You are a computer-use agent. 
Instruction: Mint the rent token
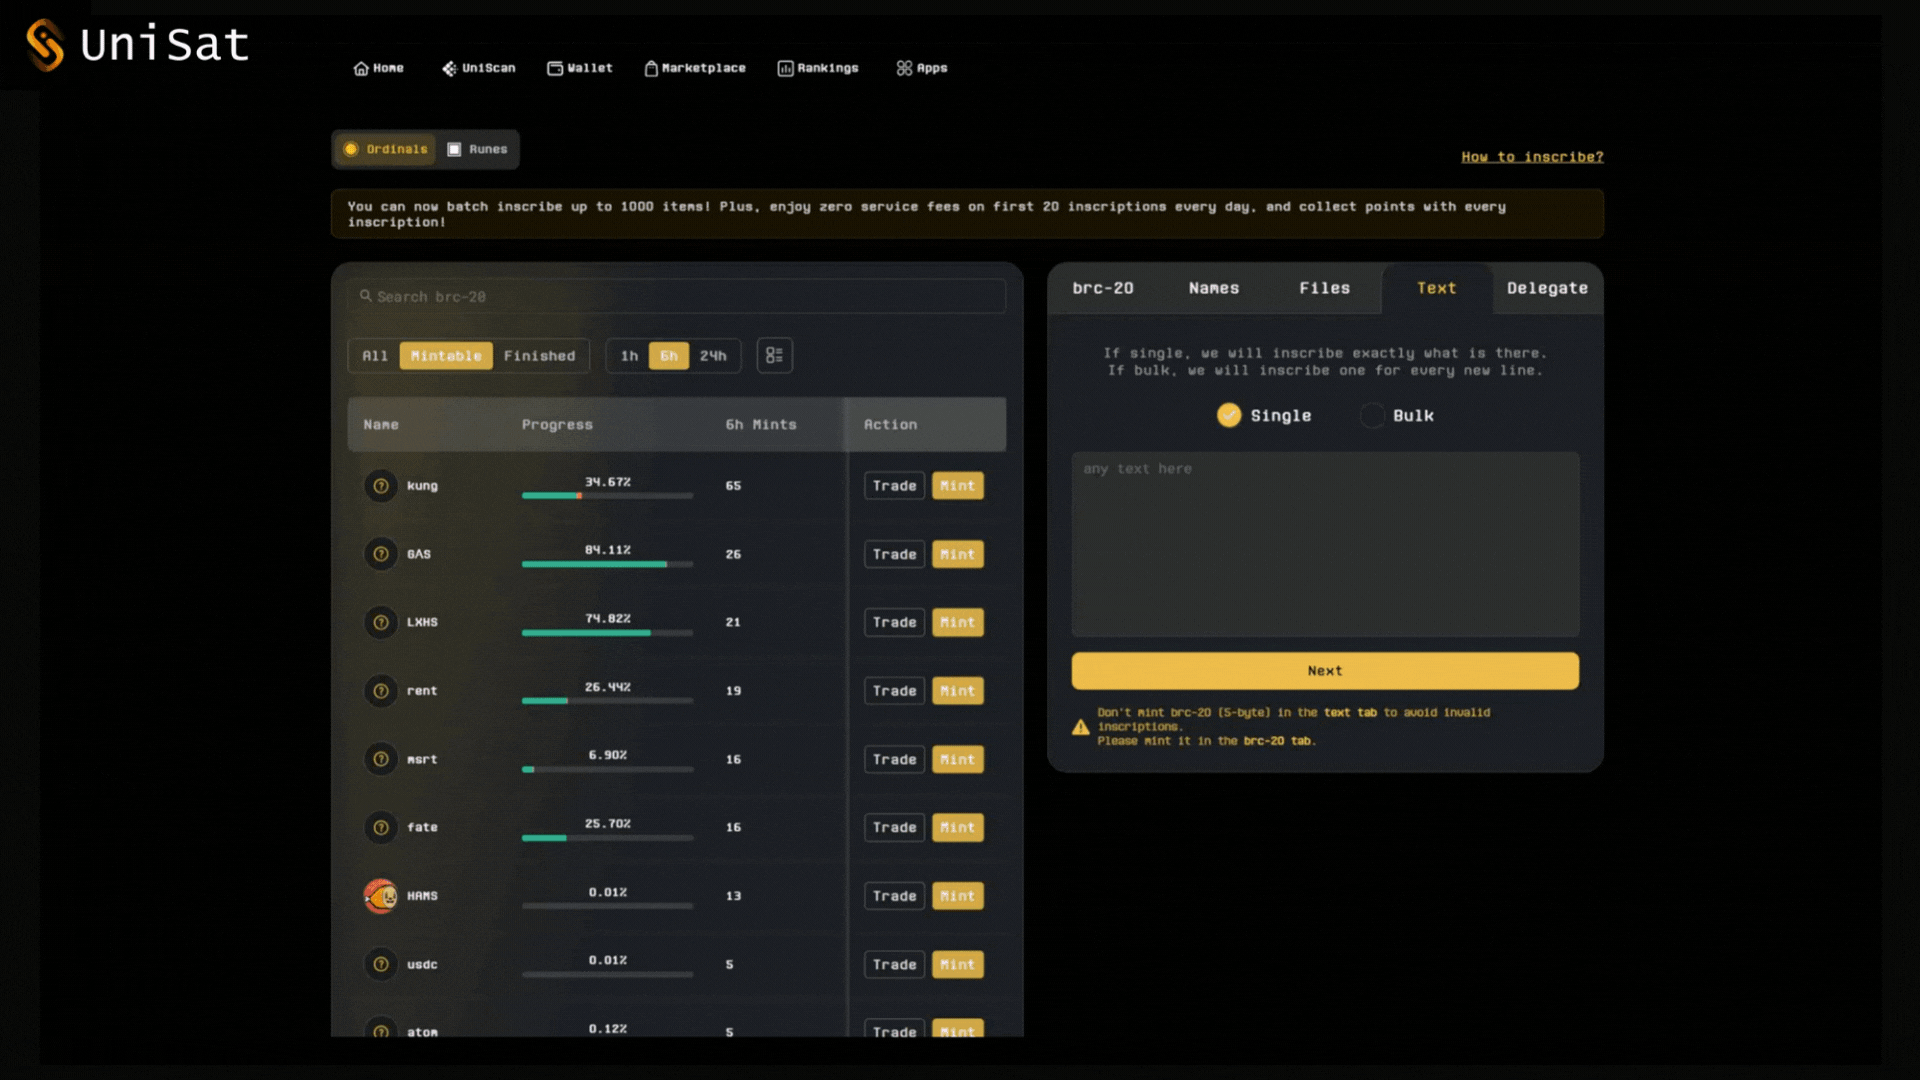pyautogui.click(x=957, y=691)
